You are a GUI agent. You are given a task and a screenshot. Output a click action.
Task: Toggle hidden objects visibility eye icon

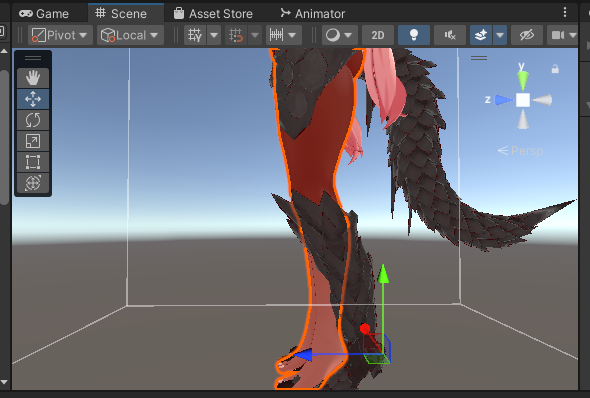[x=527, y=35]
